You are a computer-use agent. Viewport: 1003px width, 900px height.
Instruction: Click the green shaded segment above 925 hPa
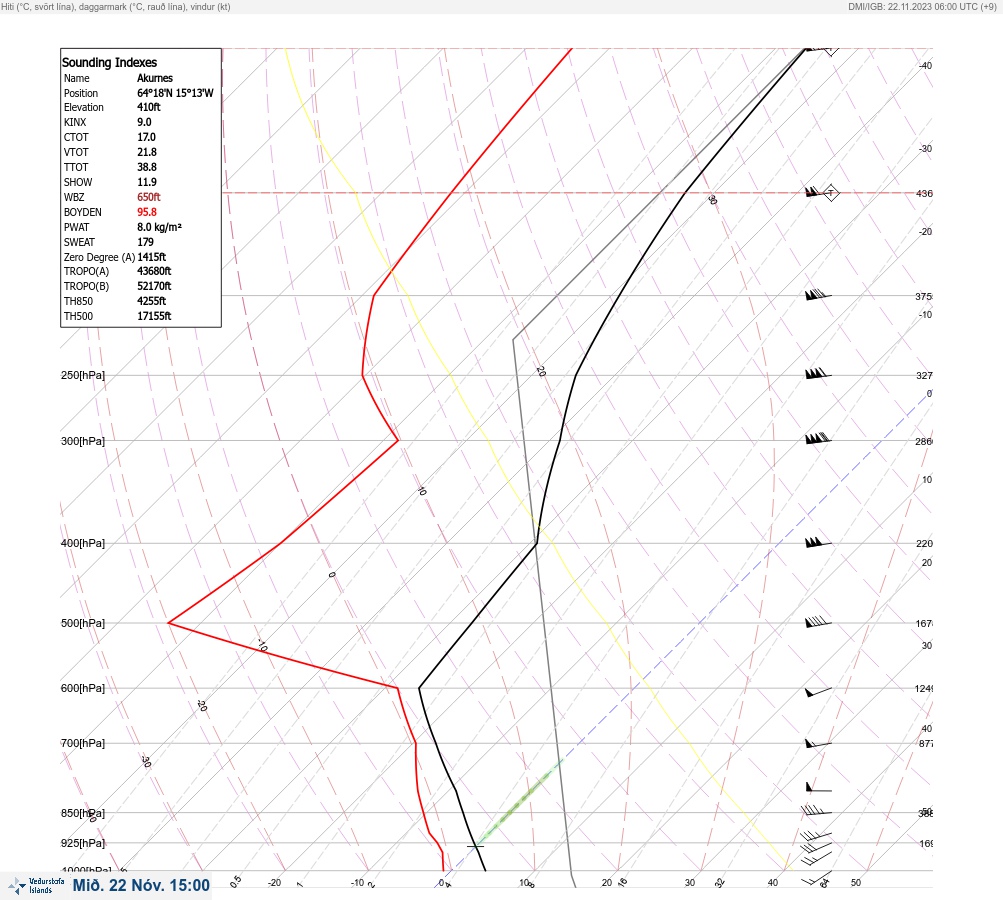521,800
